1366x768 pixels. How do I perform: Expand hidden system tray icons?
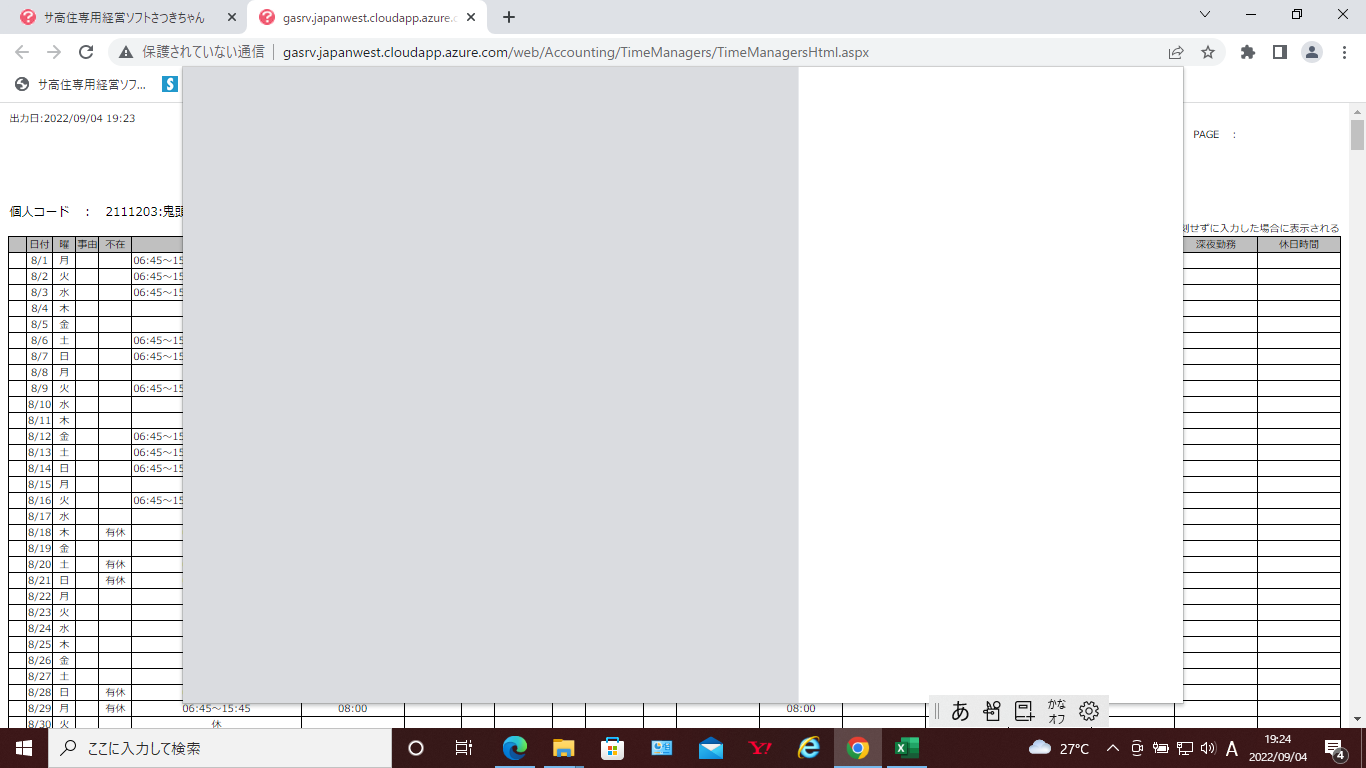pyautogui.click(x=1112, y=748)
